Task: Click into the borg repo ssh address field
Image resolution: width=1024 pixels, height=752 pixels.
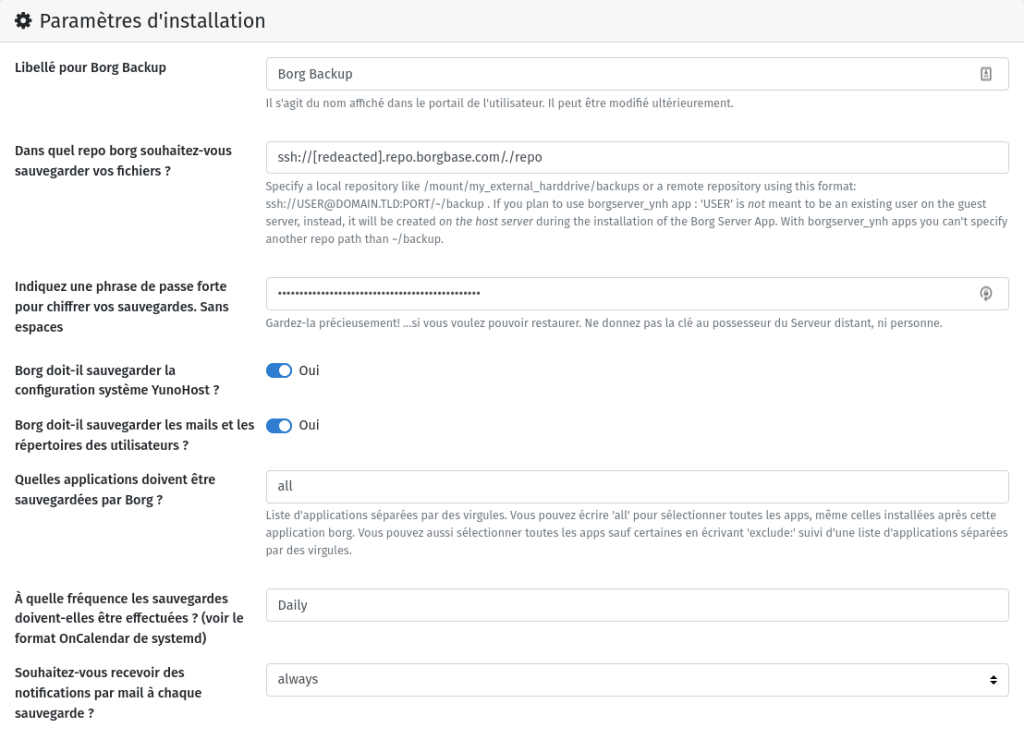Action: [x=637, y=157]
